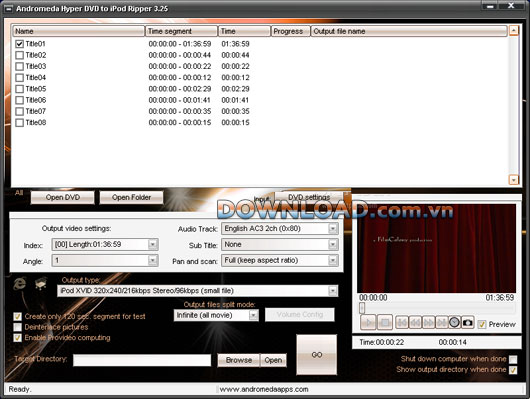Open Output files split mode dropdown

254,315
